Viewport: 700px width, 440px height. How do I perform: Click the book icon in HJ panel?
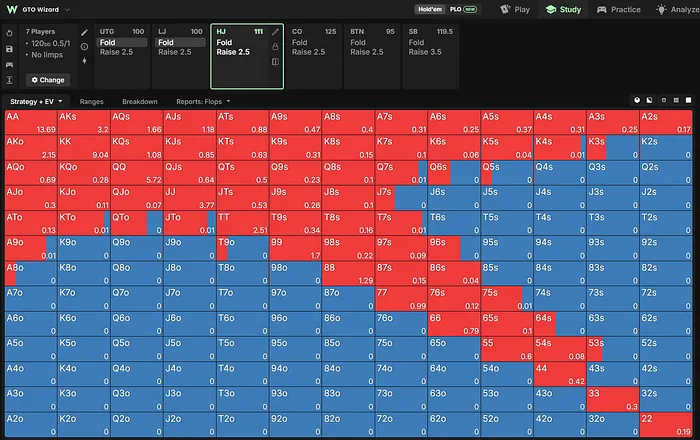[x=275, y=62]
